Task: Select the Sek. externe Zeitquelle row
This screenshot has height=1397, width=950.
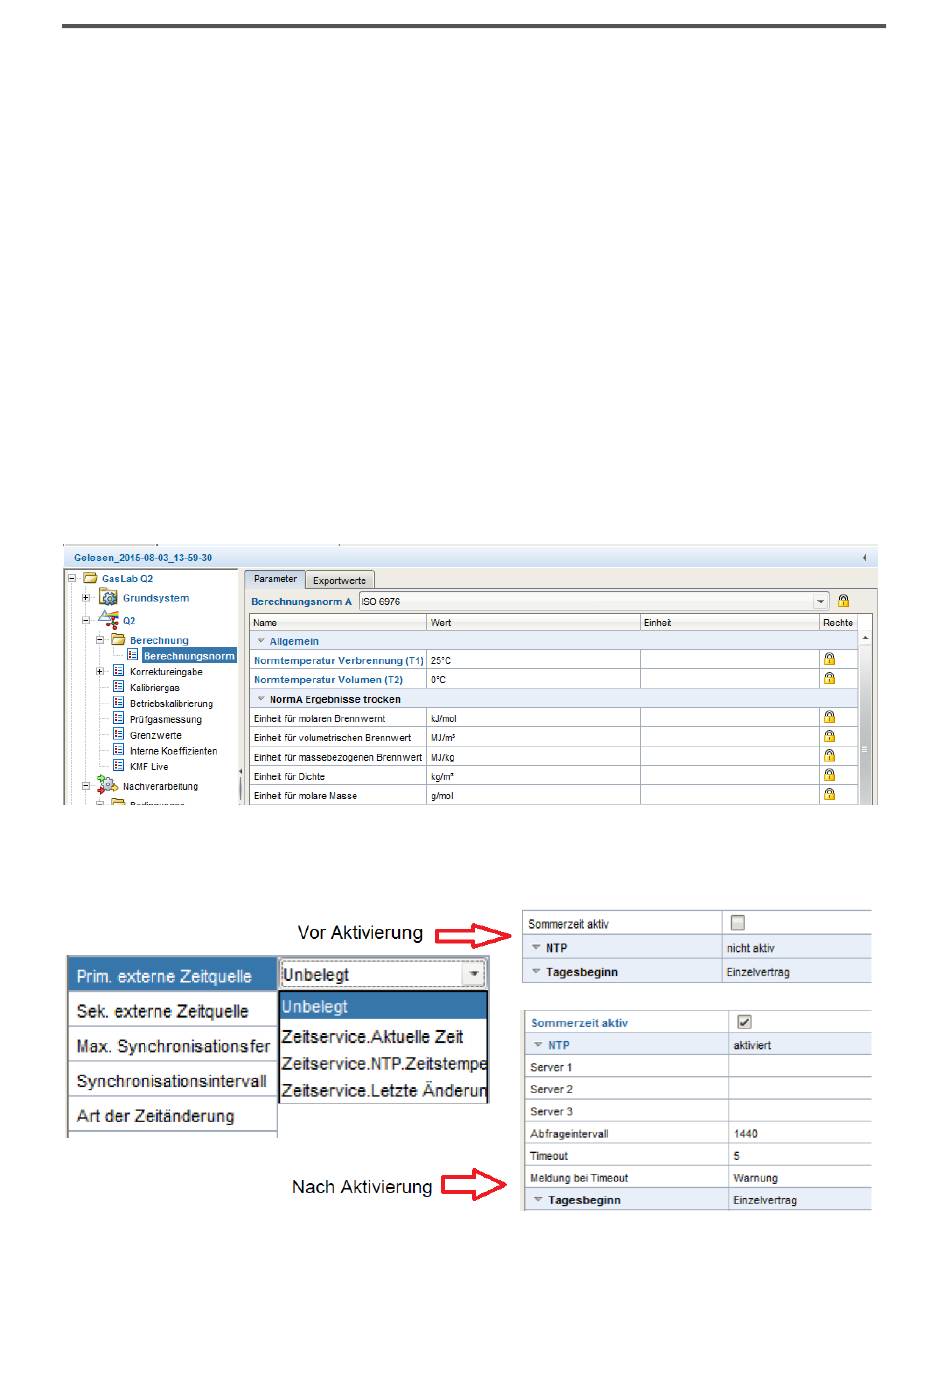Action: (x=172, y=1011)
